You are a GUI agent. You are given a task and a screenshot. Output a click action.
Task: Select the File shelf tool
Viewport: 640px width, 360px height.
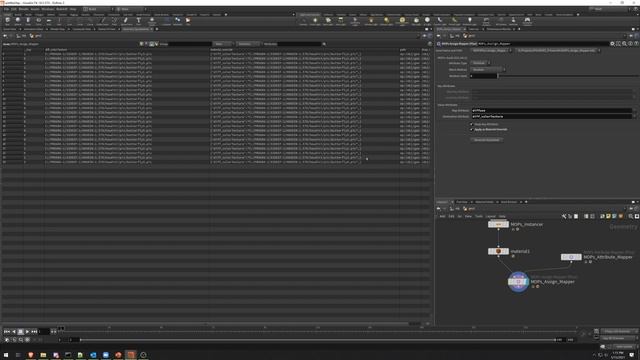(x=188, y=21)
